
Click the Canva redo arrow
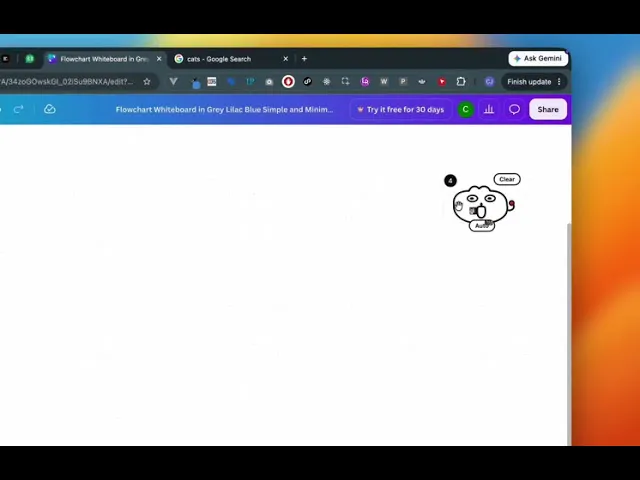pyautogui.click(x=18, y=109)
